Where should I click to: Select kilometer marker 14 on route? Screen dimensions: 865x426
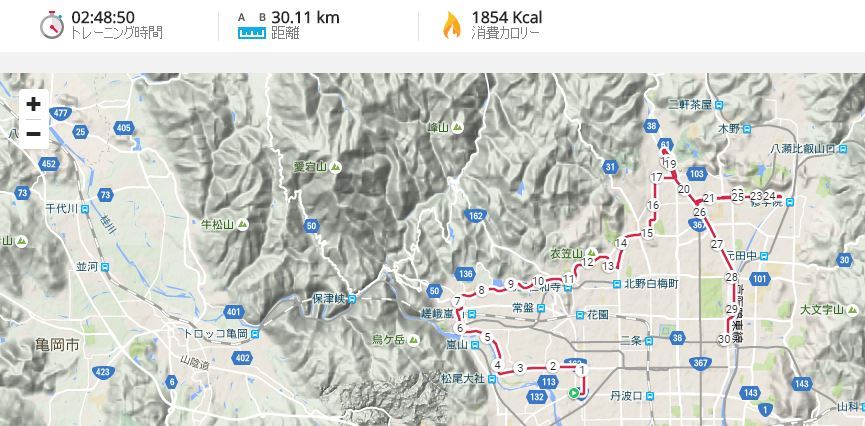coord(622,243)
